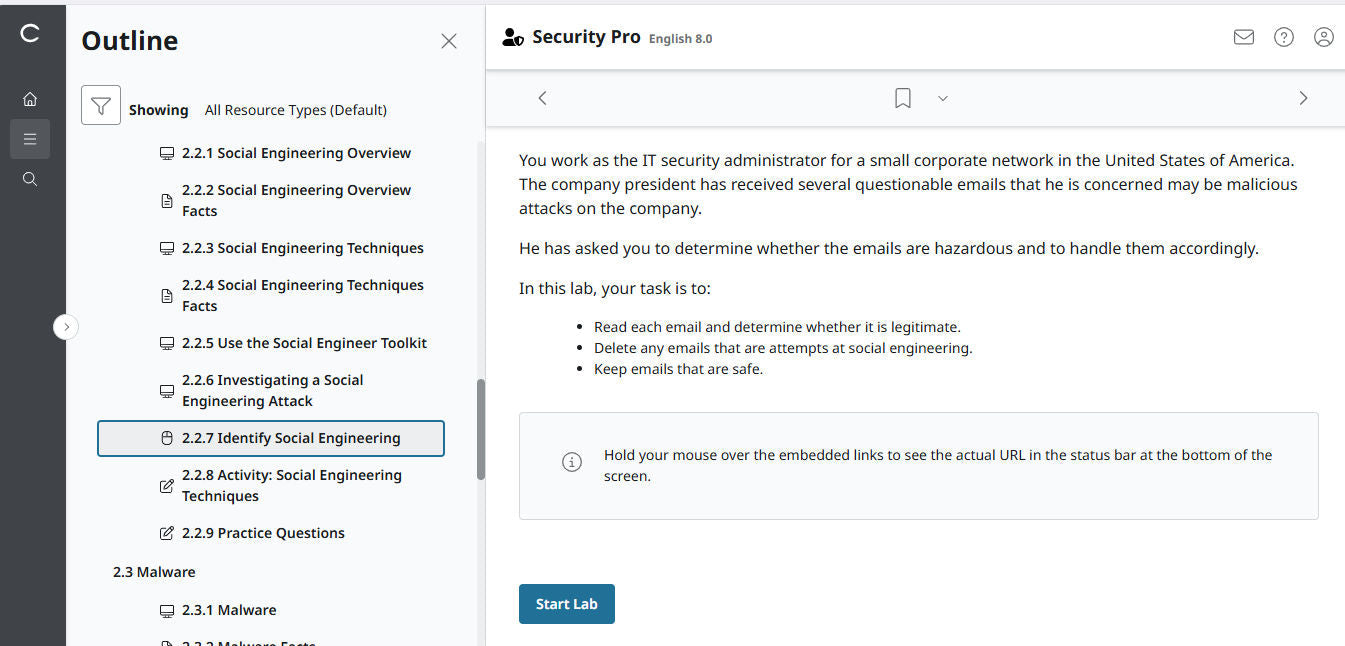Open the bookmark dropdown chevron

942,98
